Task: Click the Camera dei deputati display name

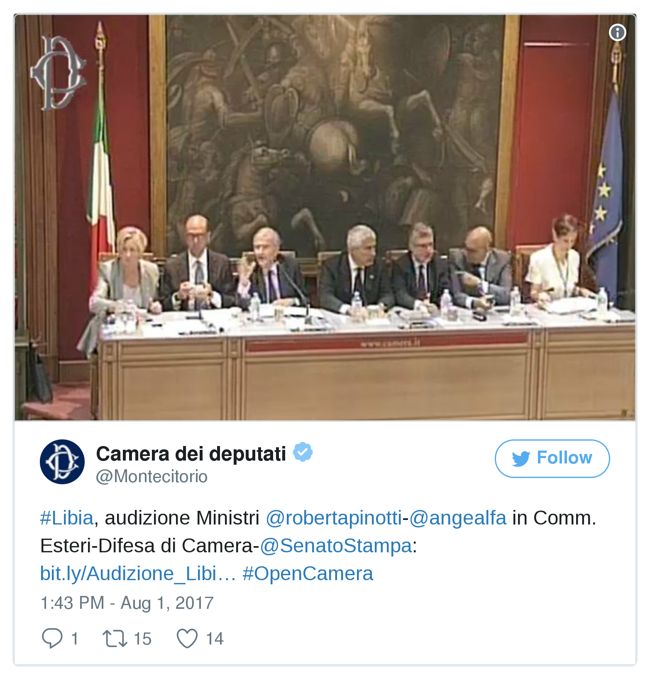Action: [191, 453]
